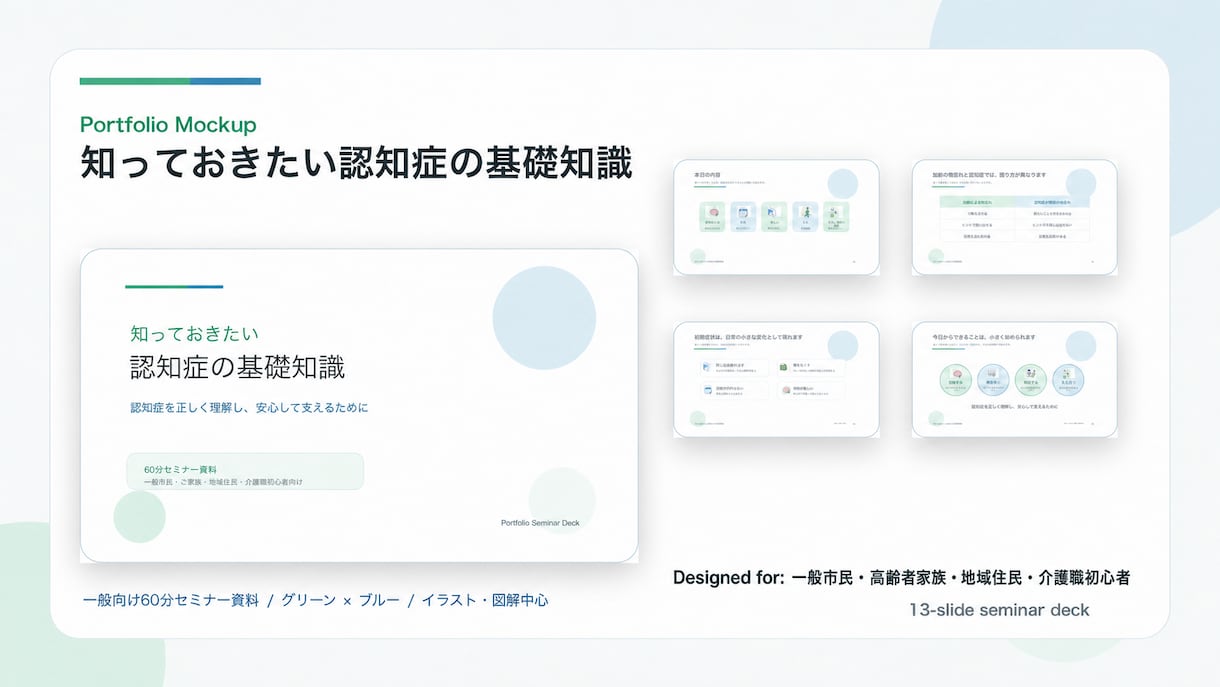Click the "13-slide seminar deck" text

coord(999,609)
